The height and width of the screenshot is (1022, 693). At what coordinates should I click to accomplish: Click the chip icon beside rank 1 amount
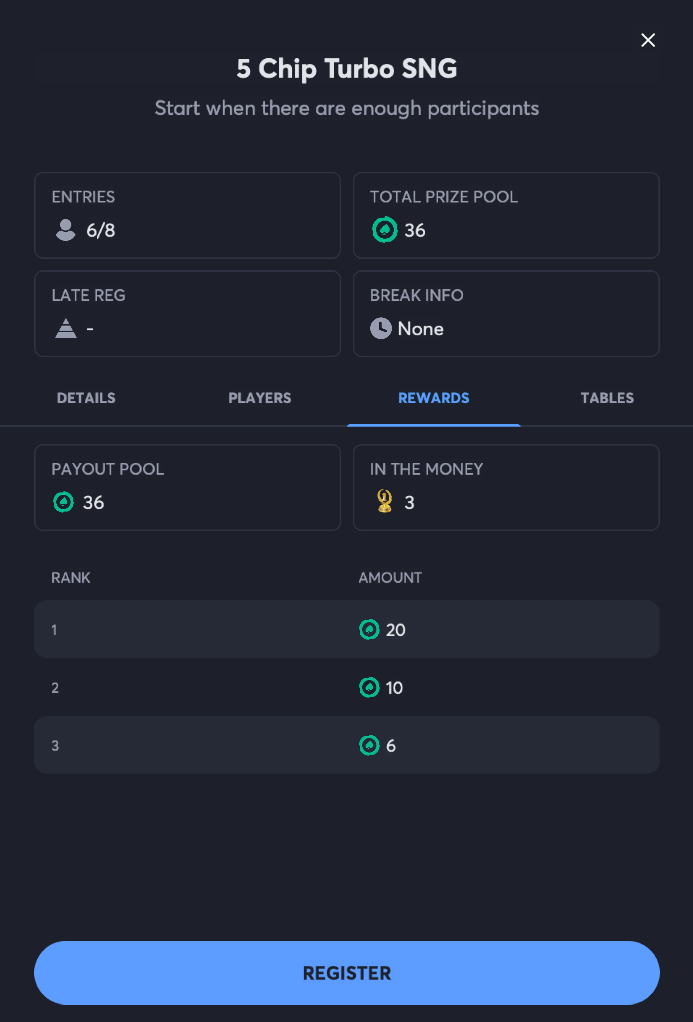point(369,630)
